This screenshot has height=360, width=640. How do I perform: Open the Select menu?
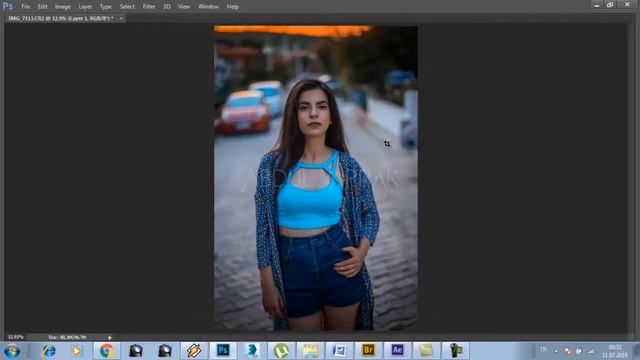click(127, 7)
